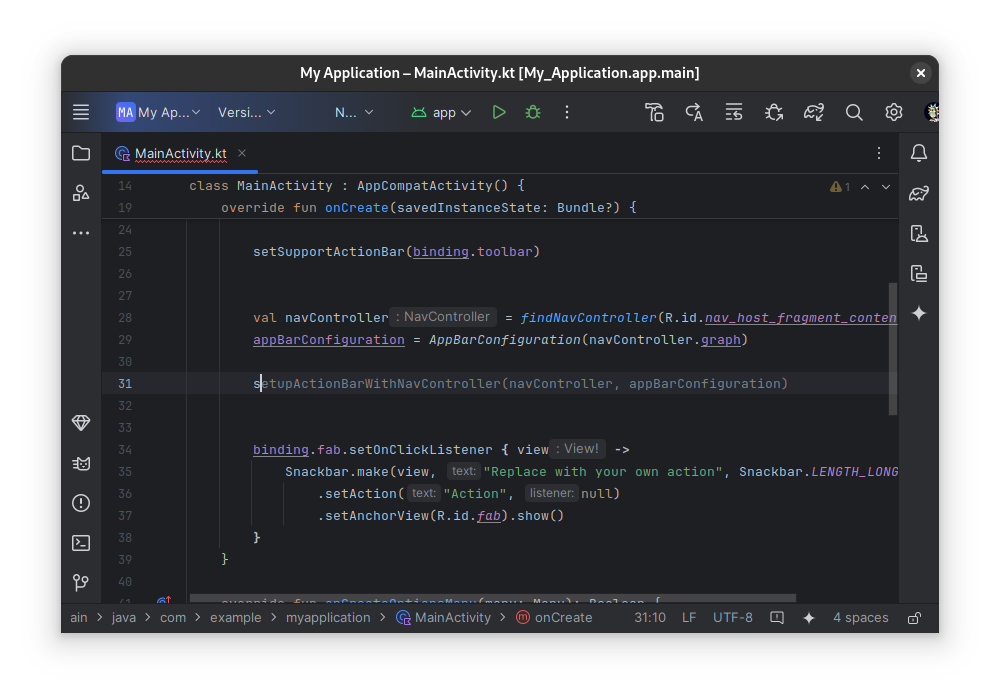Open the Git version control panel
This screenshot has height=700, width=1000.
80,583
